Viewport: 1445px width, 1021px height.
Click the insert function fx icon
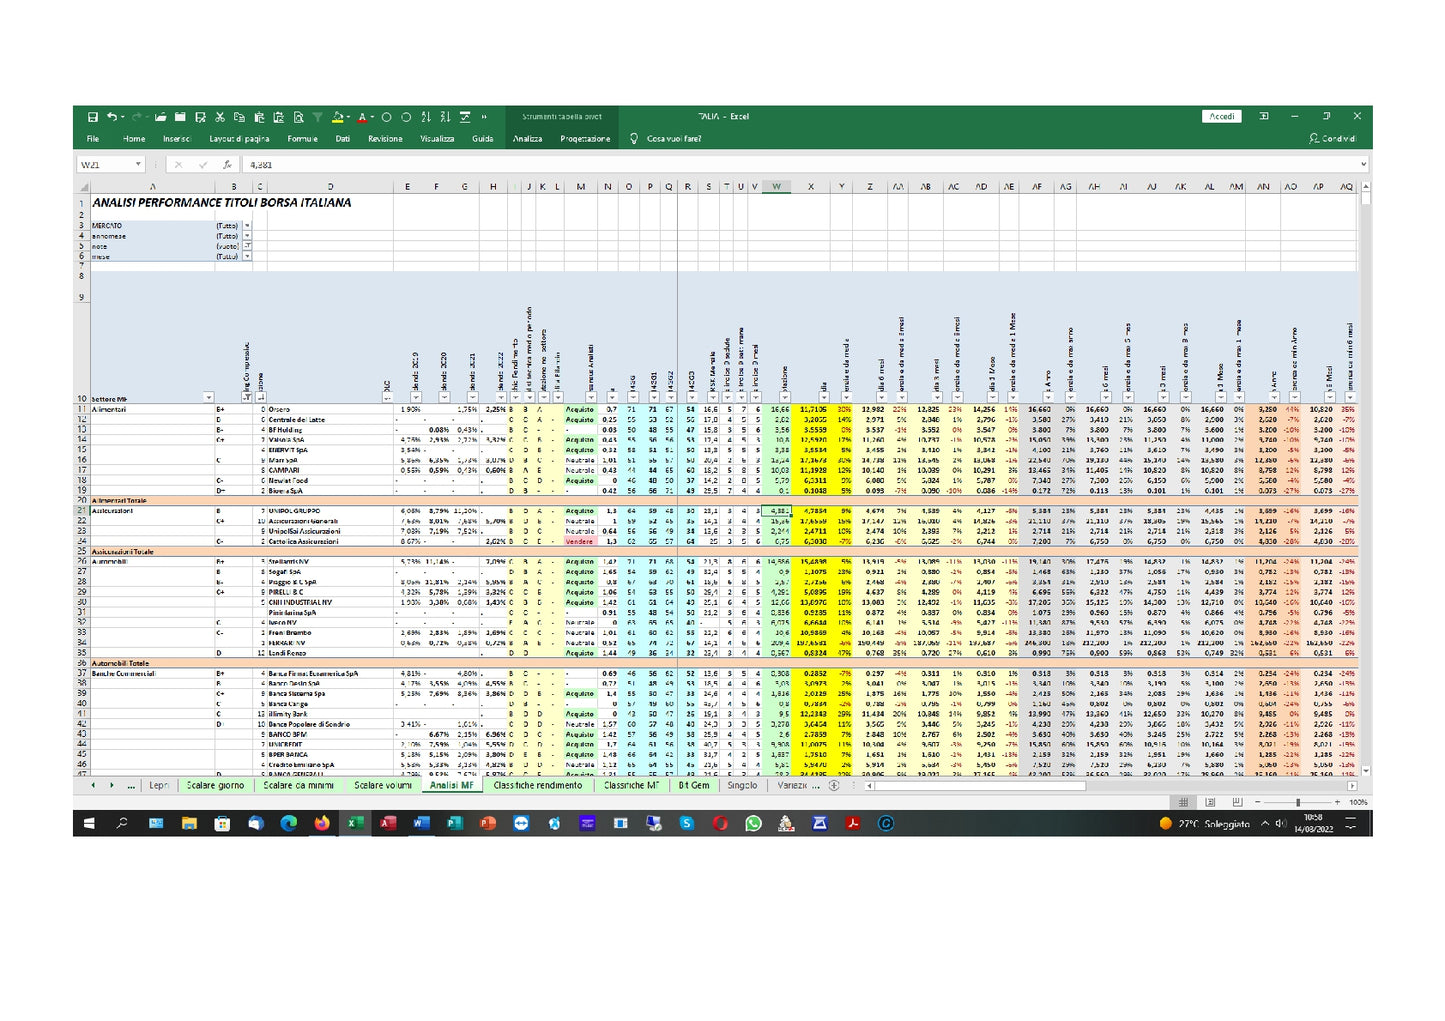pyautogui.click(x=227, y=165)
